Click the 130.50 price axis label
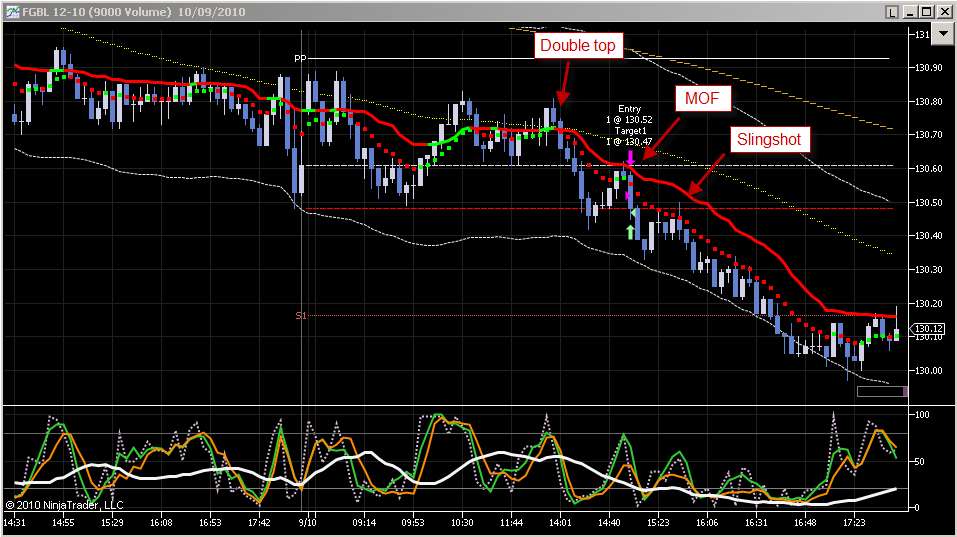This screenshot has width=957, height=537. pyautogui.click(x=928, y=202)
